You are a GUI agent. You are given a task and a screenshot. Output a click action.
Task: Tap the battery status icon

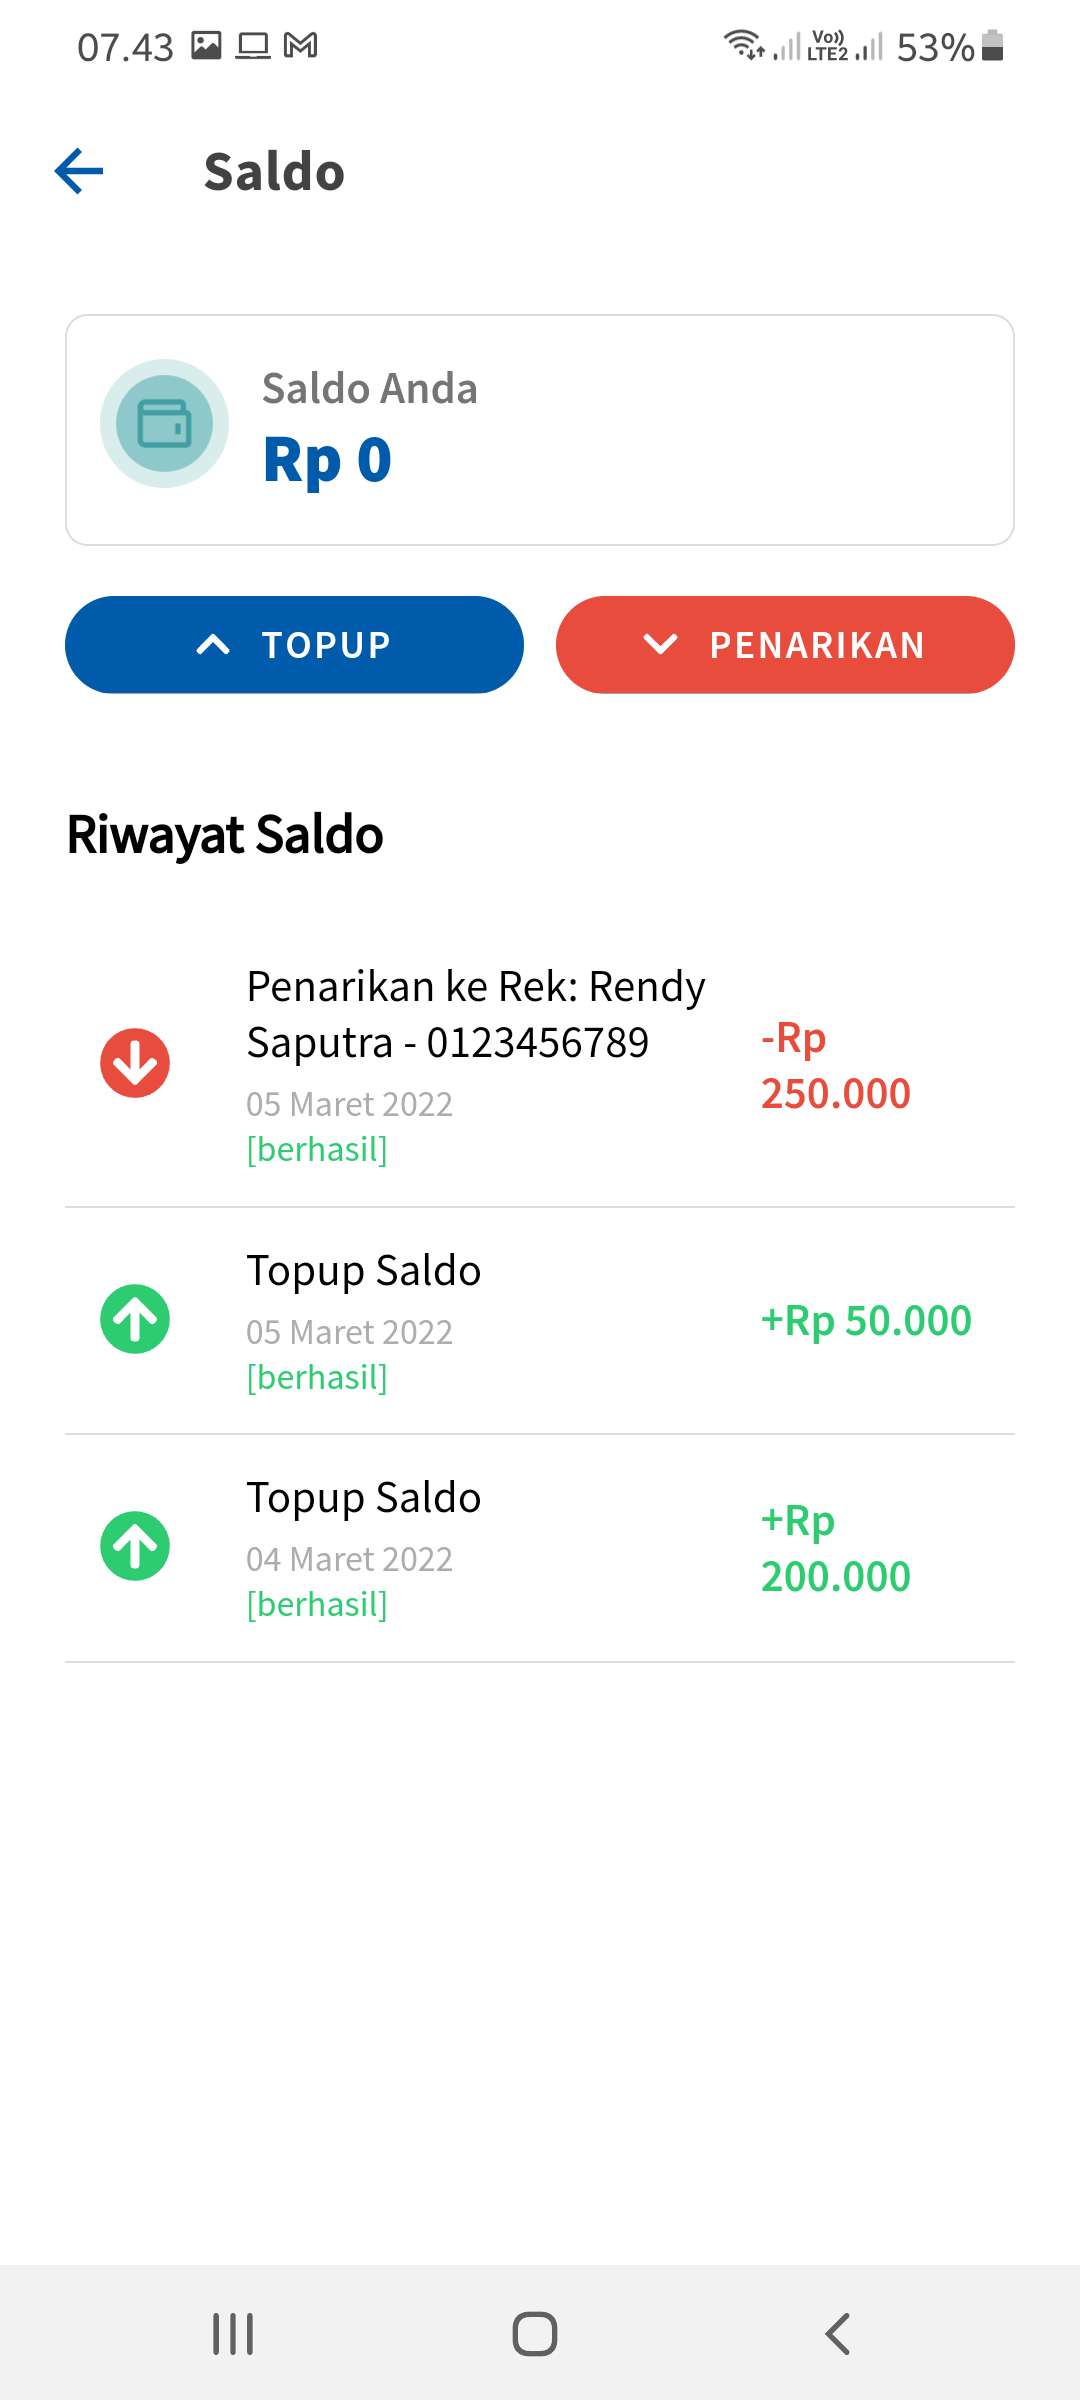pos(992,46)
